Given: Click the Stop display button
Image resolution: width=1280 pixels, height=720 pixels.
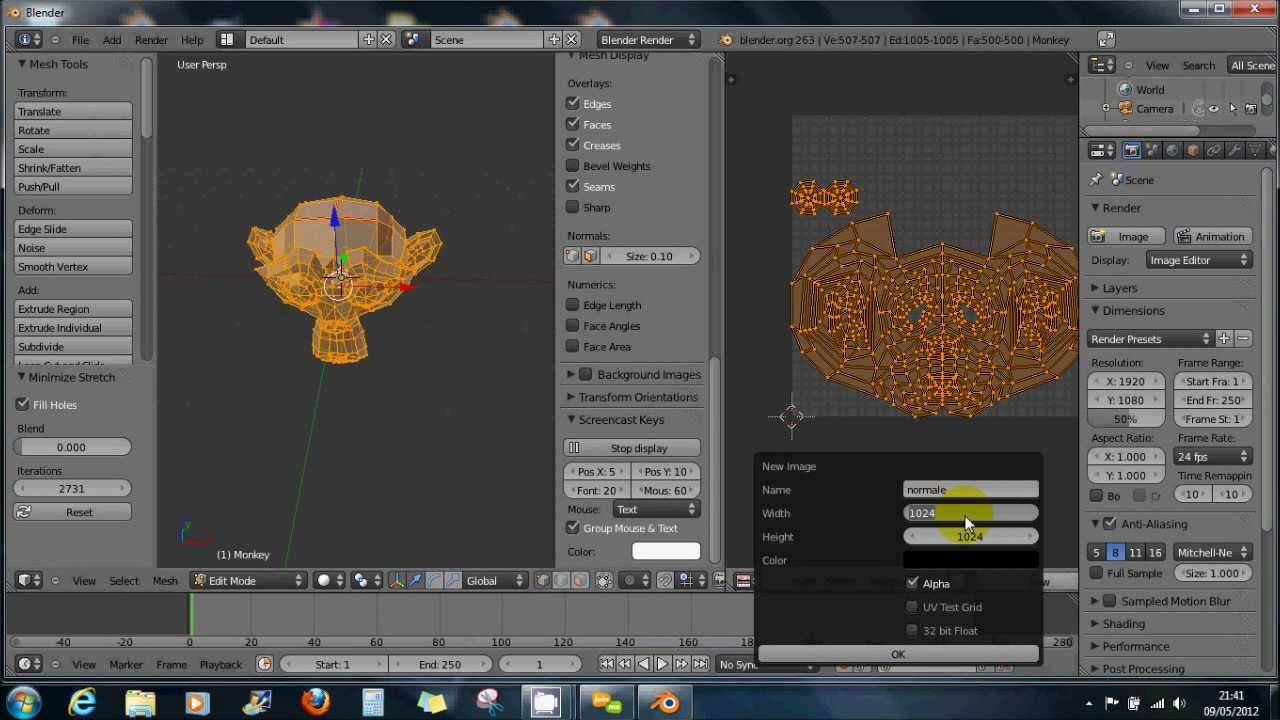Looking at the screenshot, I should coord(632,448).
